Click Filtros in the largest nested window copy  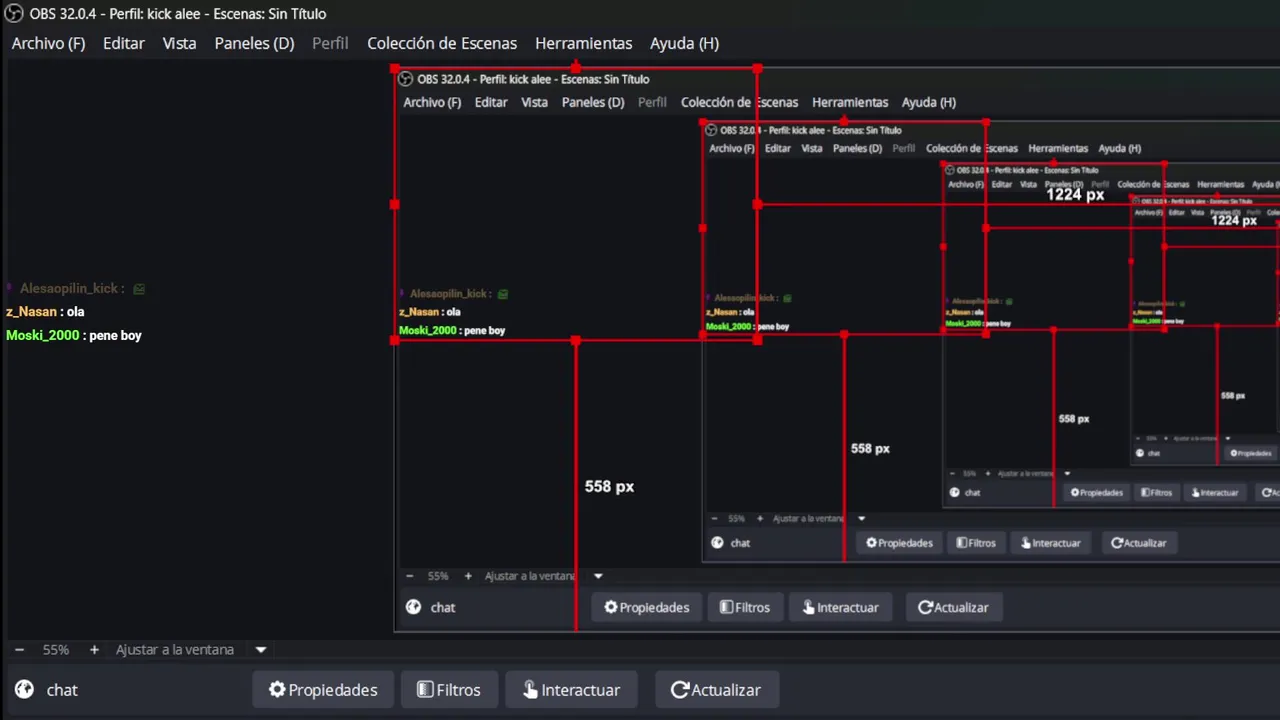(x=745, y=607)
